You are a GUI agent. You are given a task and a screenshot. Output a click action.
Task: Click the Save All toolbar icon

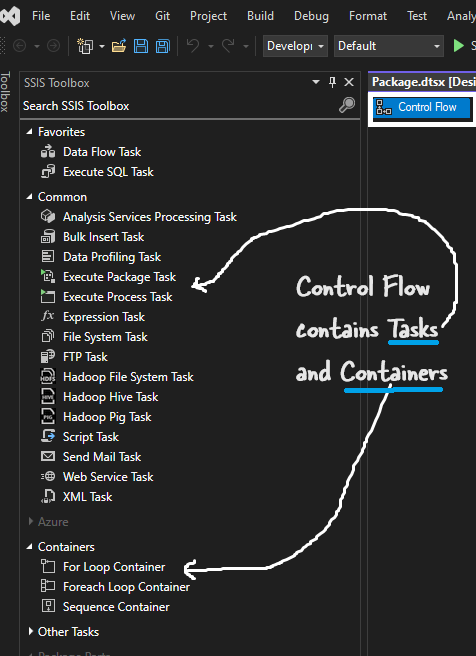[x=163, y=46]
